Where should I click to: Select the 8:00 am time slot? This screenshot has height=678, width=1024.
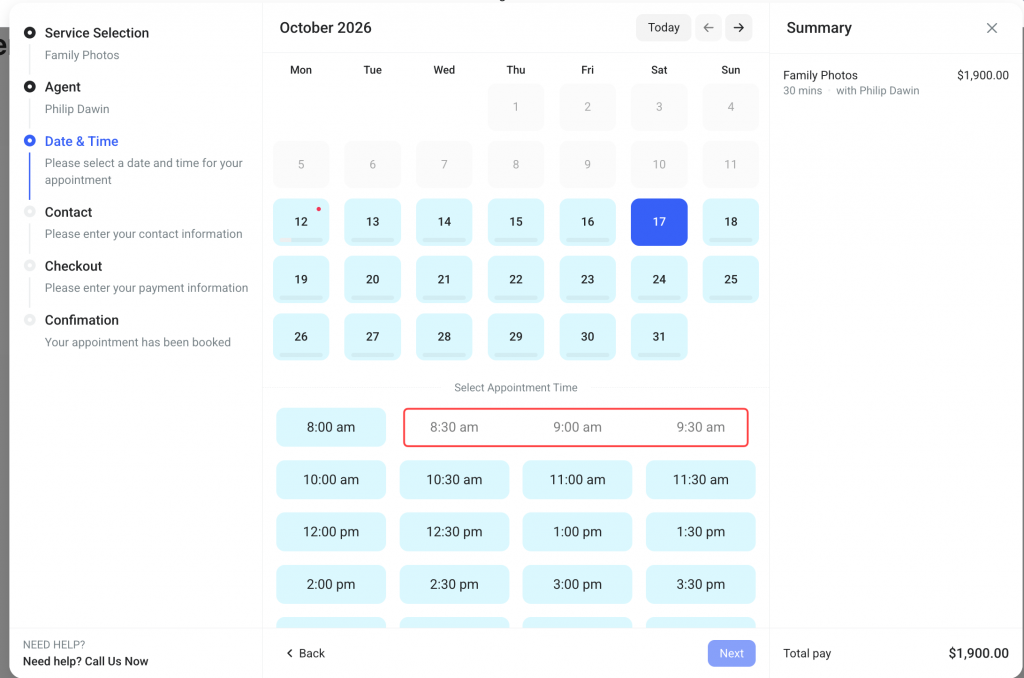coord(331,427)
